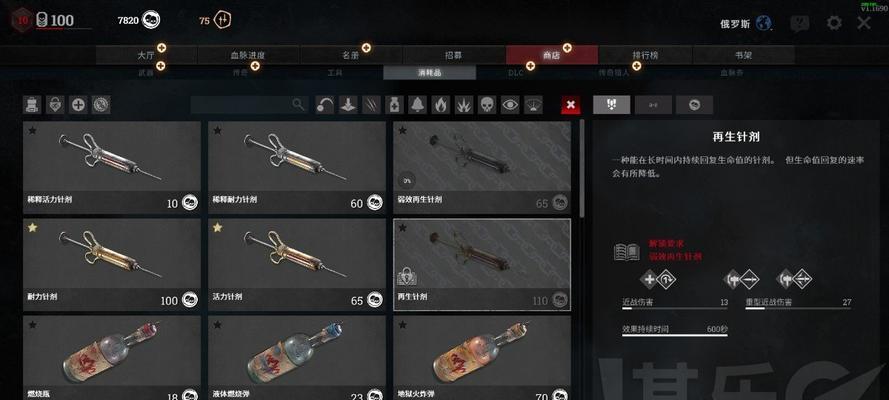Filter items by skull poison icon

(x=486, y=105)
